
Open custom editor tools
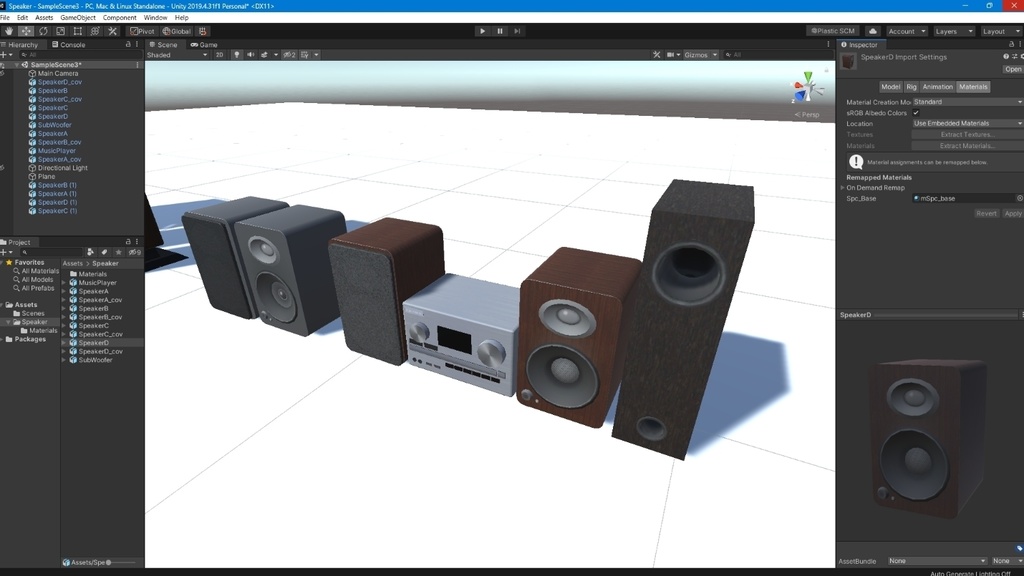[x=112, y=31]
